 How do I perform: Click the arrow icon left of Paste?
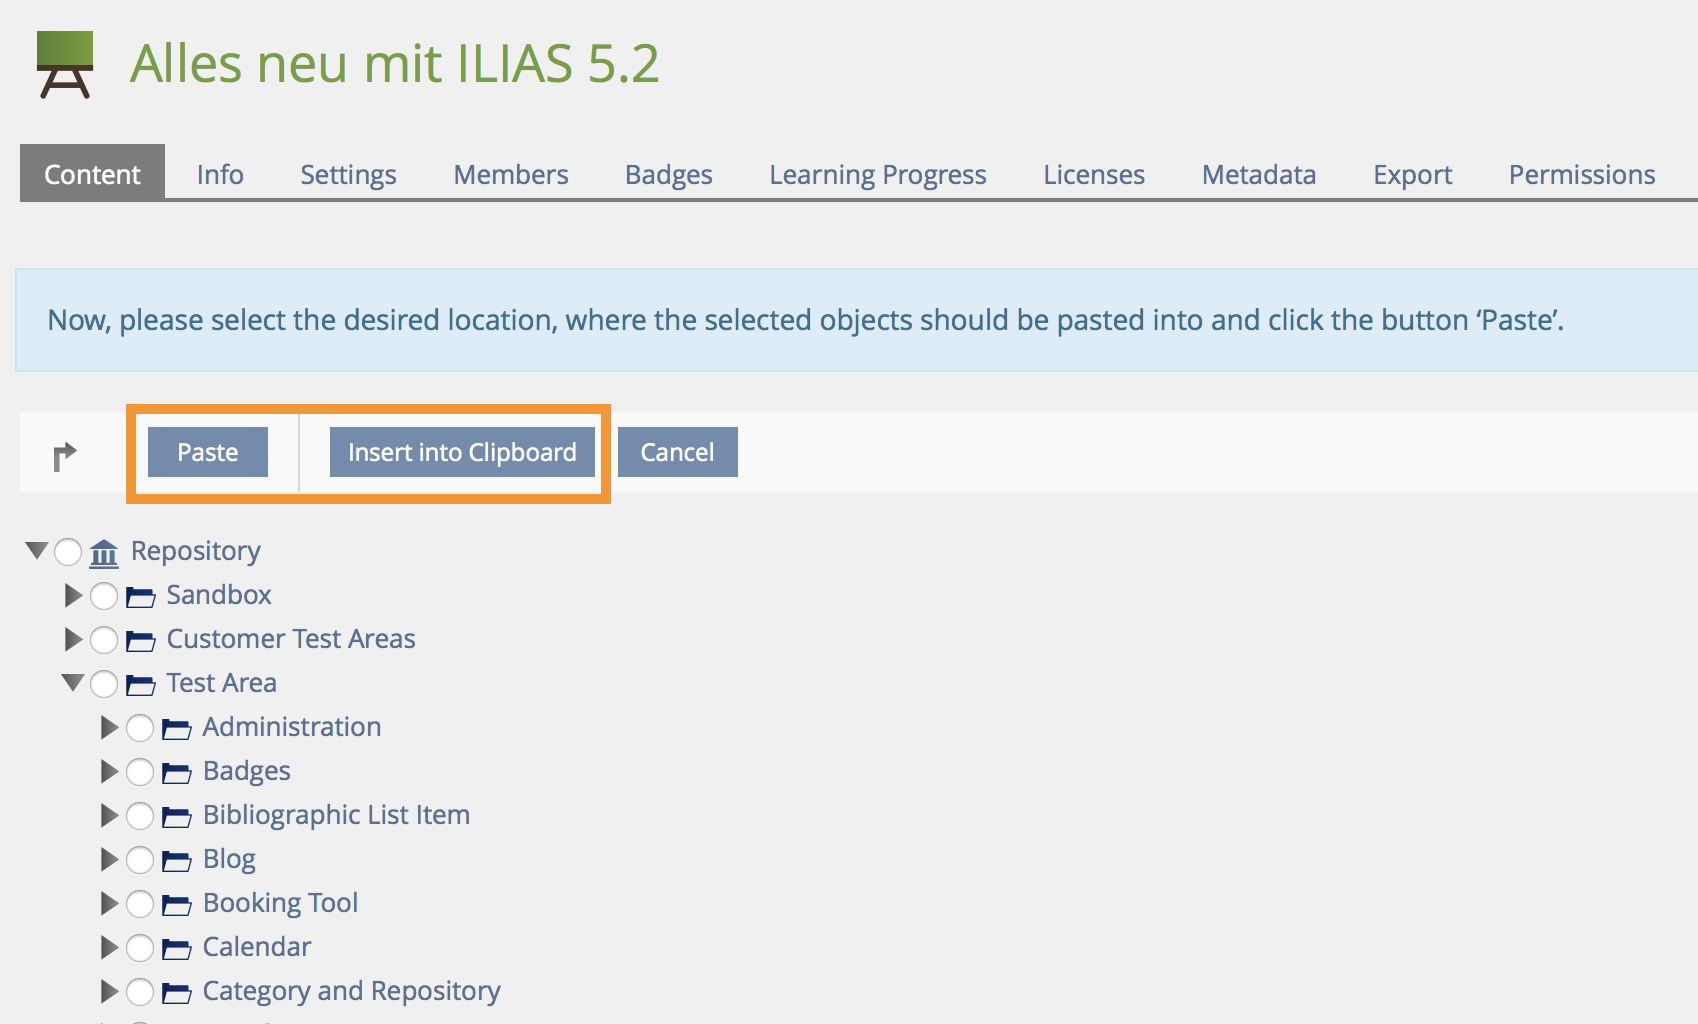click(64, 456)
